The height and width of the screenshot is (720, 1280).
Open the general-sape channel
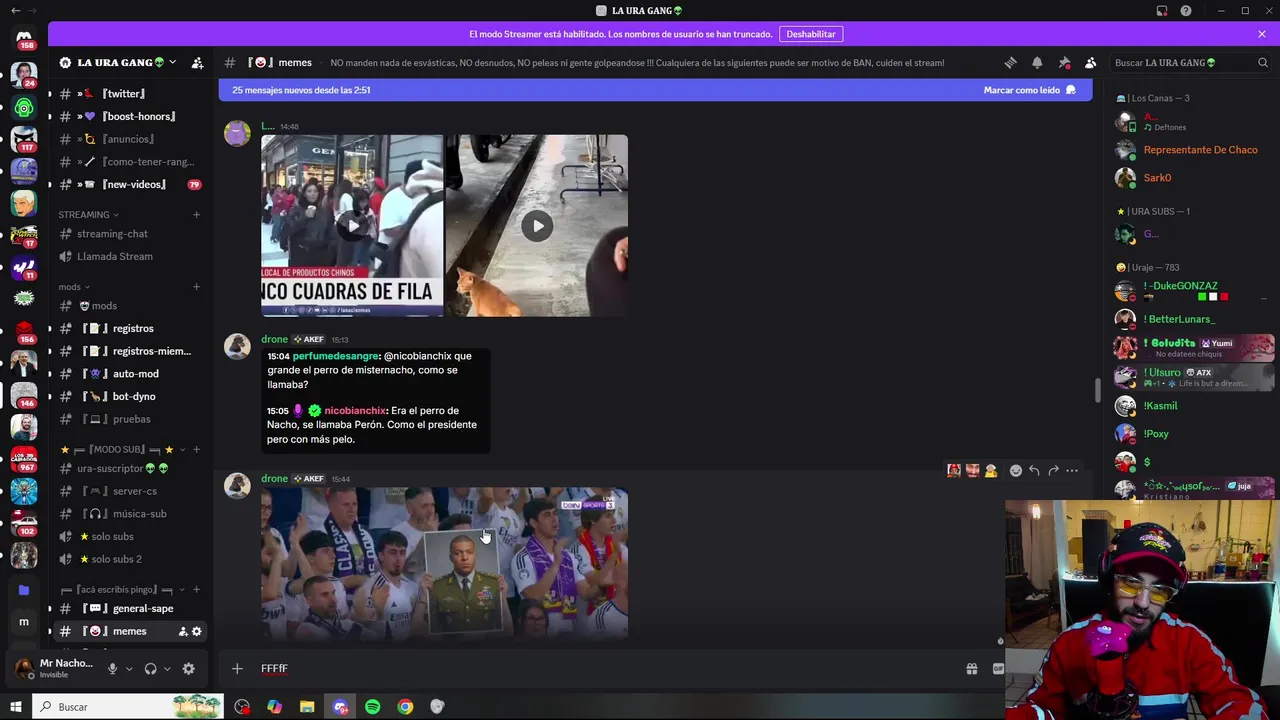tap(129, 608)
